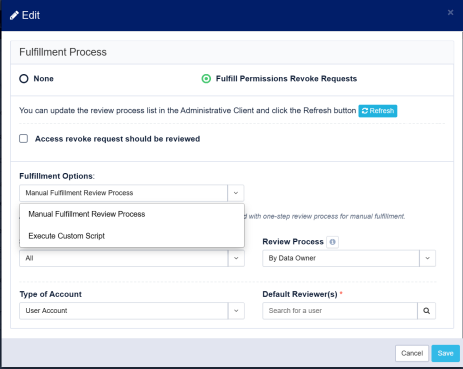Click the Search for a user field
Screen dimensions: 463x369
[340, 311]
